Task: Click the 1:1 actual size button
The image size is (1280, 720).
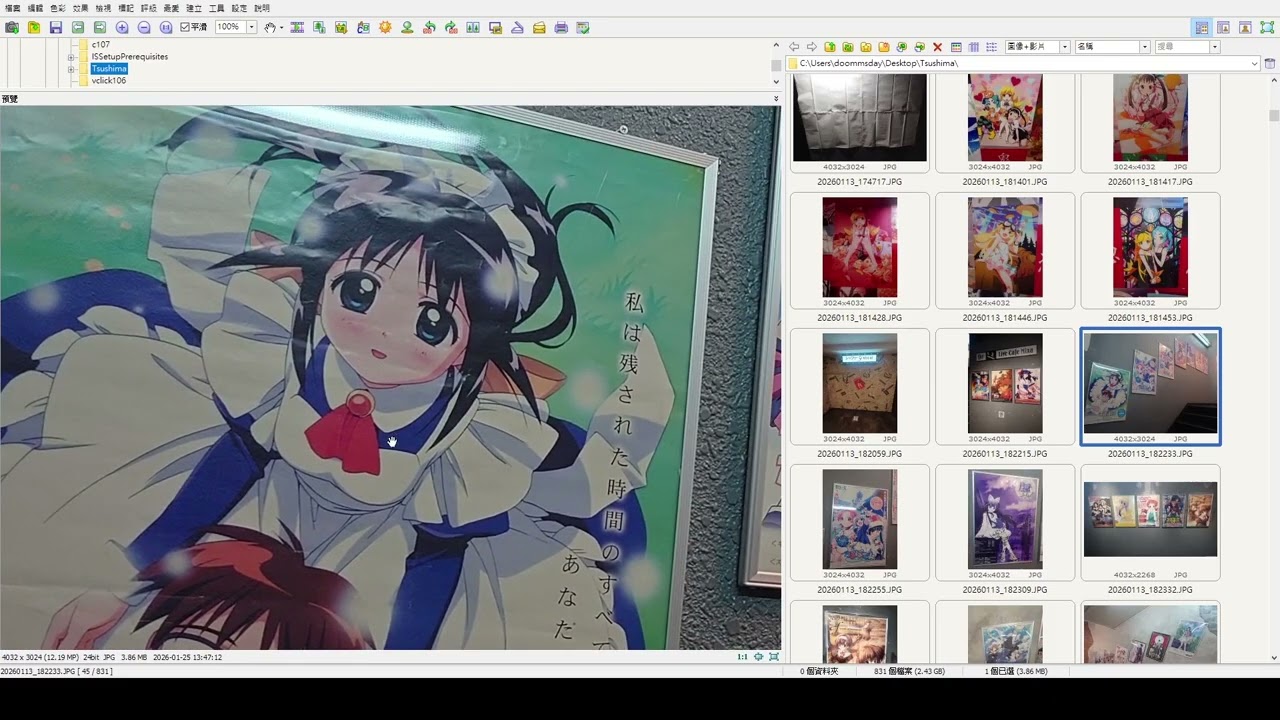Action: click(x=742, y=657)
